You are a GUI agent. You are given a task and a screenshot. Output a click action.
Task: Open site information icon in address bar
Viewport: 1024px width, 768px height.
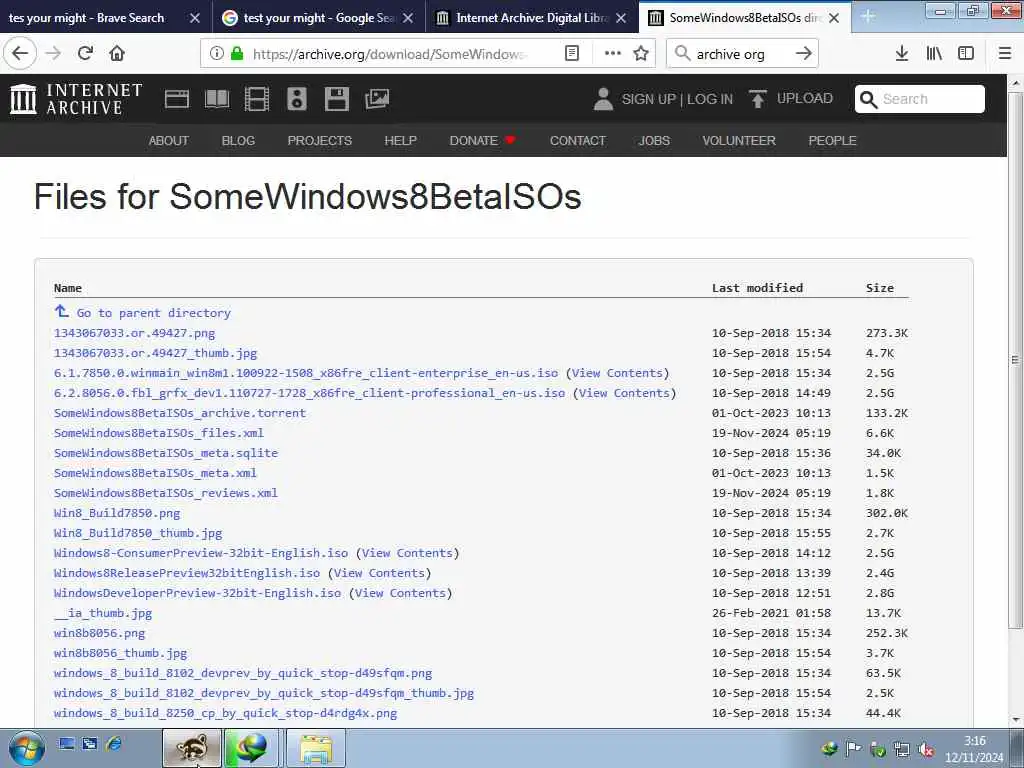(216, 53)
